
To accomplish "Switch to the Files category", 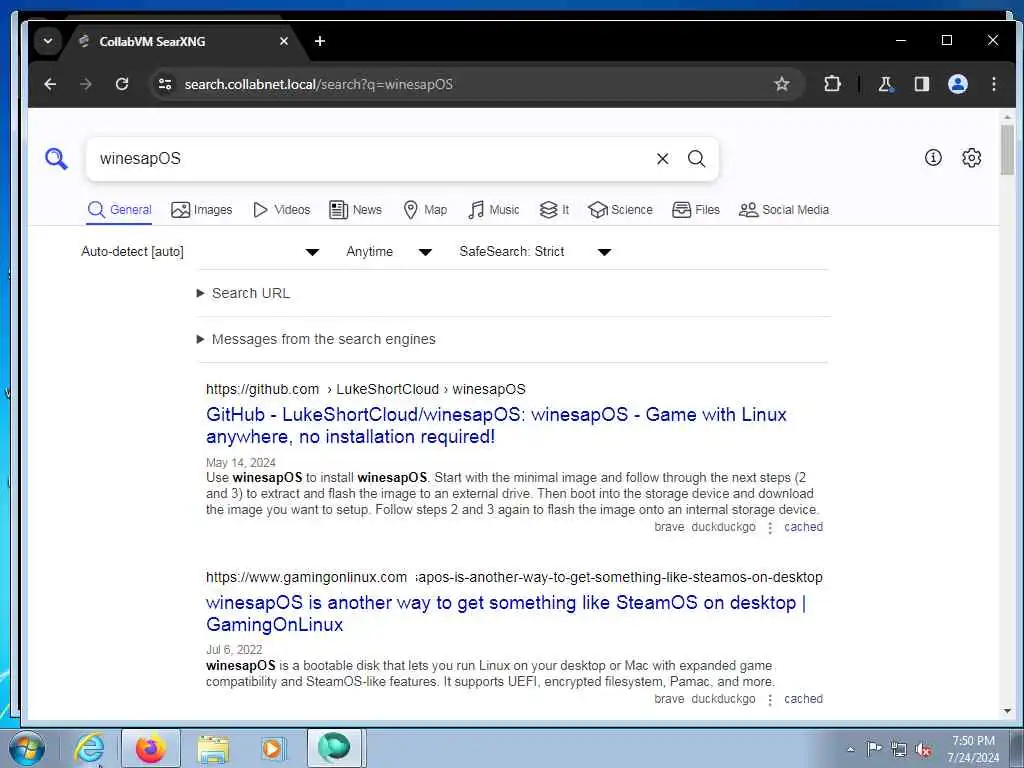I will pyautogui.click(x=696, y=210).
